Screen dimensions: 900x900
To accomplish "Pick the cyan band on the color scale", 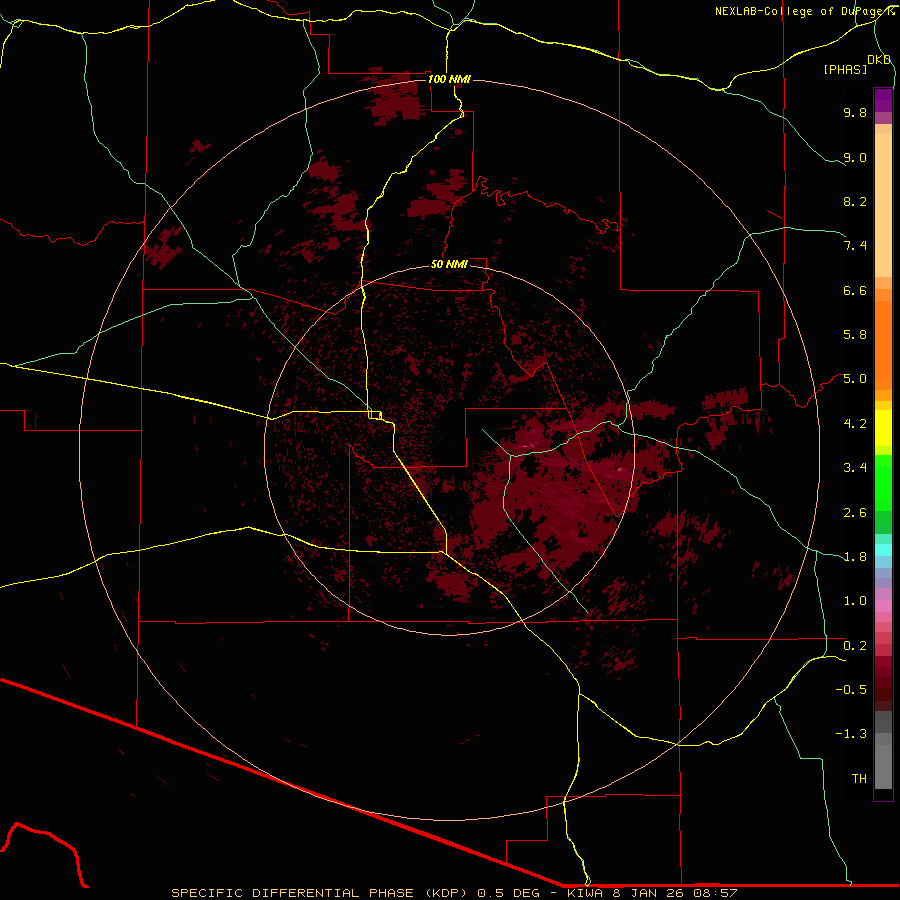I will click(883, 550).
